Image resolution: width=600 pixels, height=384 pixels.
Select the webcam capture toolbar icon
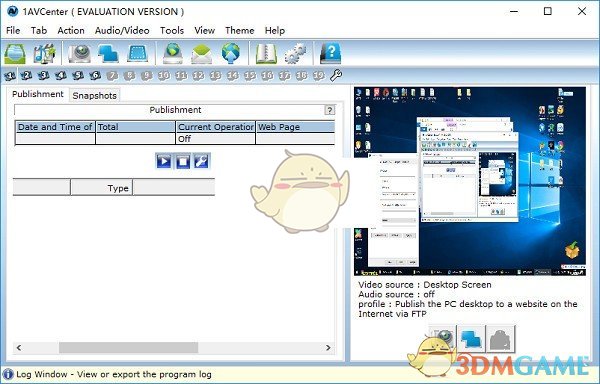(79, 54)
